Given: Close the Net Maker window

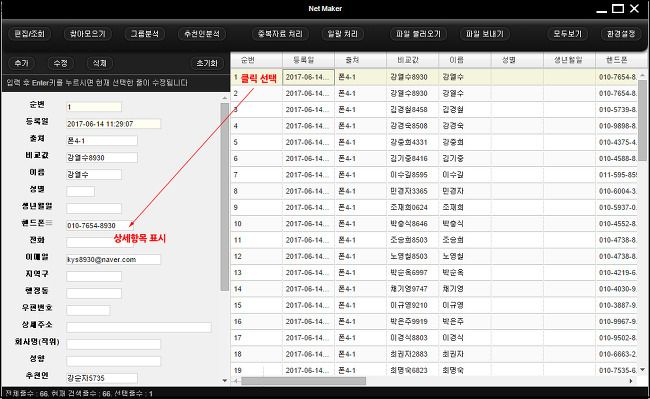Looking at the screenshot, I should point(634,8).
